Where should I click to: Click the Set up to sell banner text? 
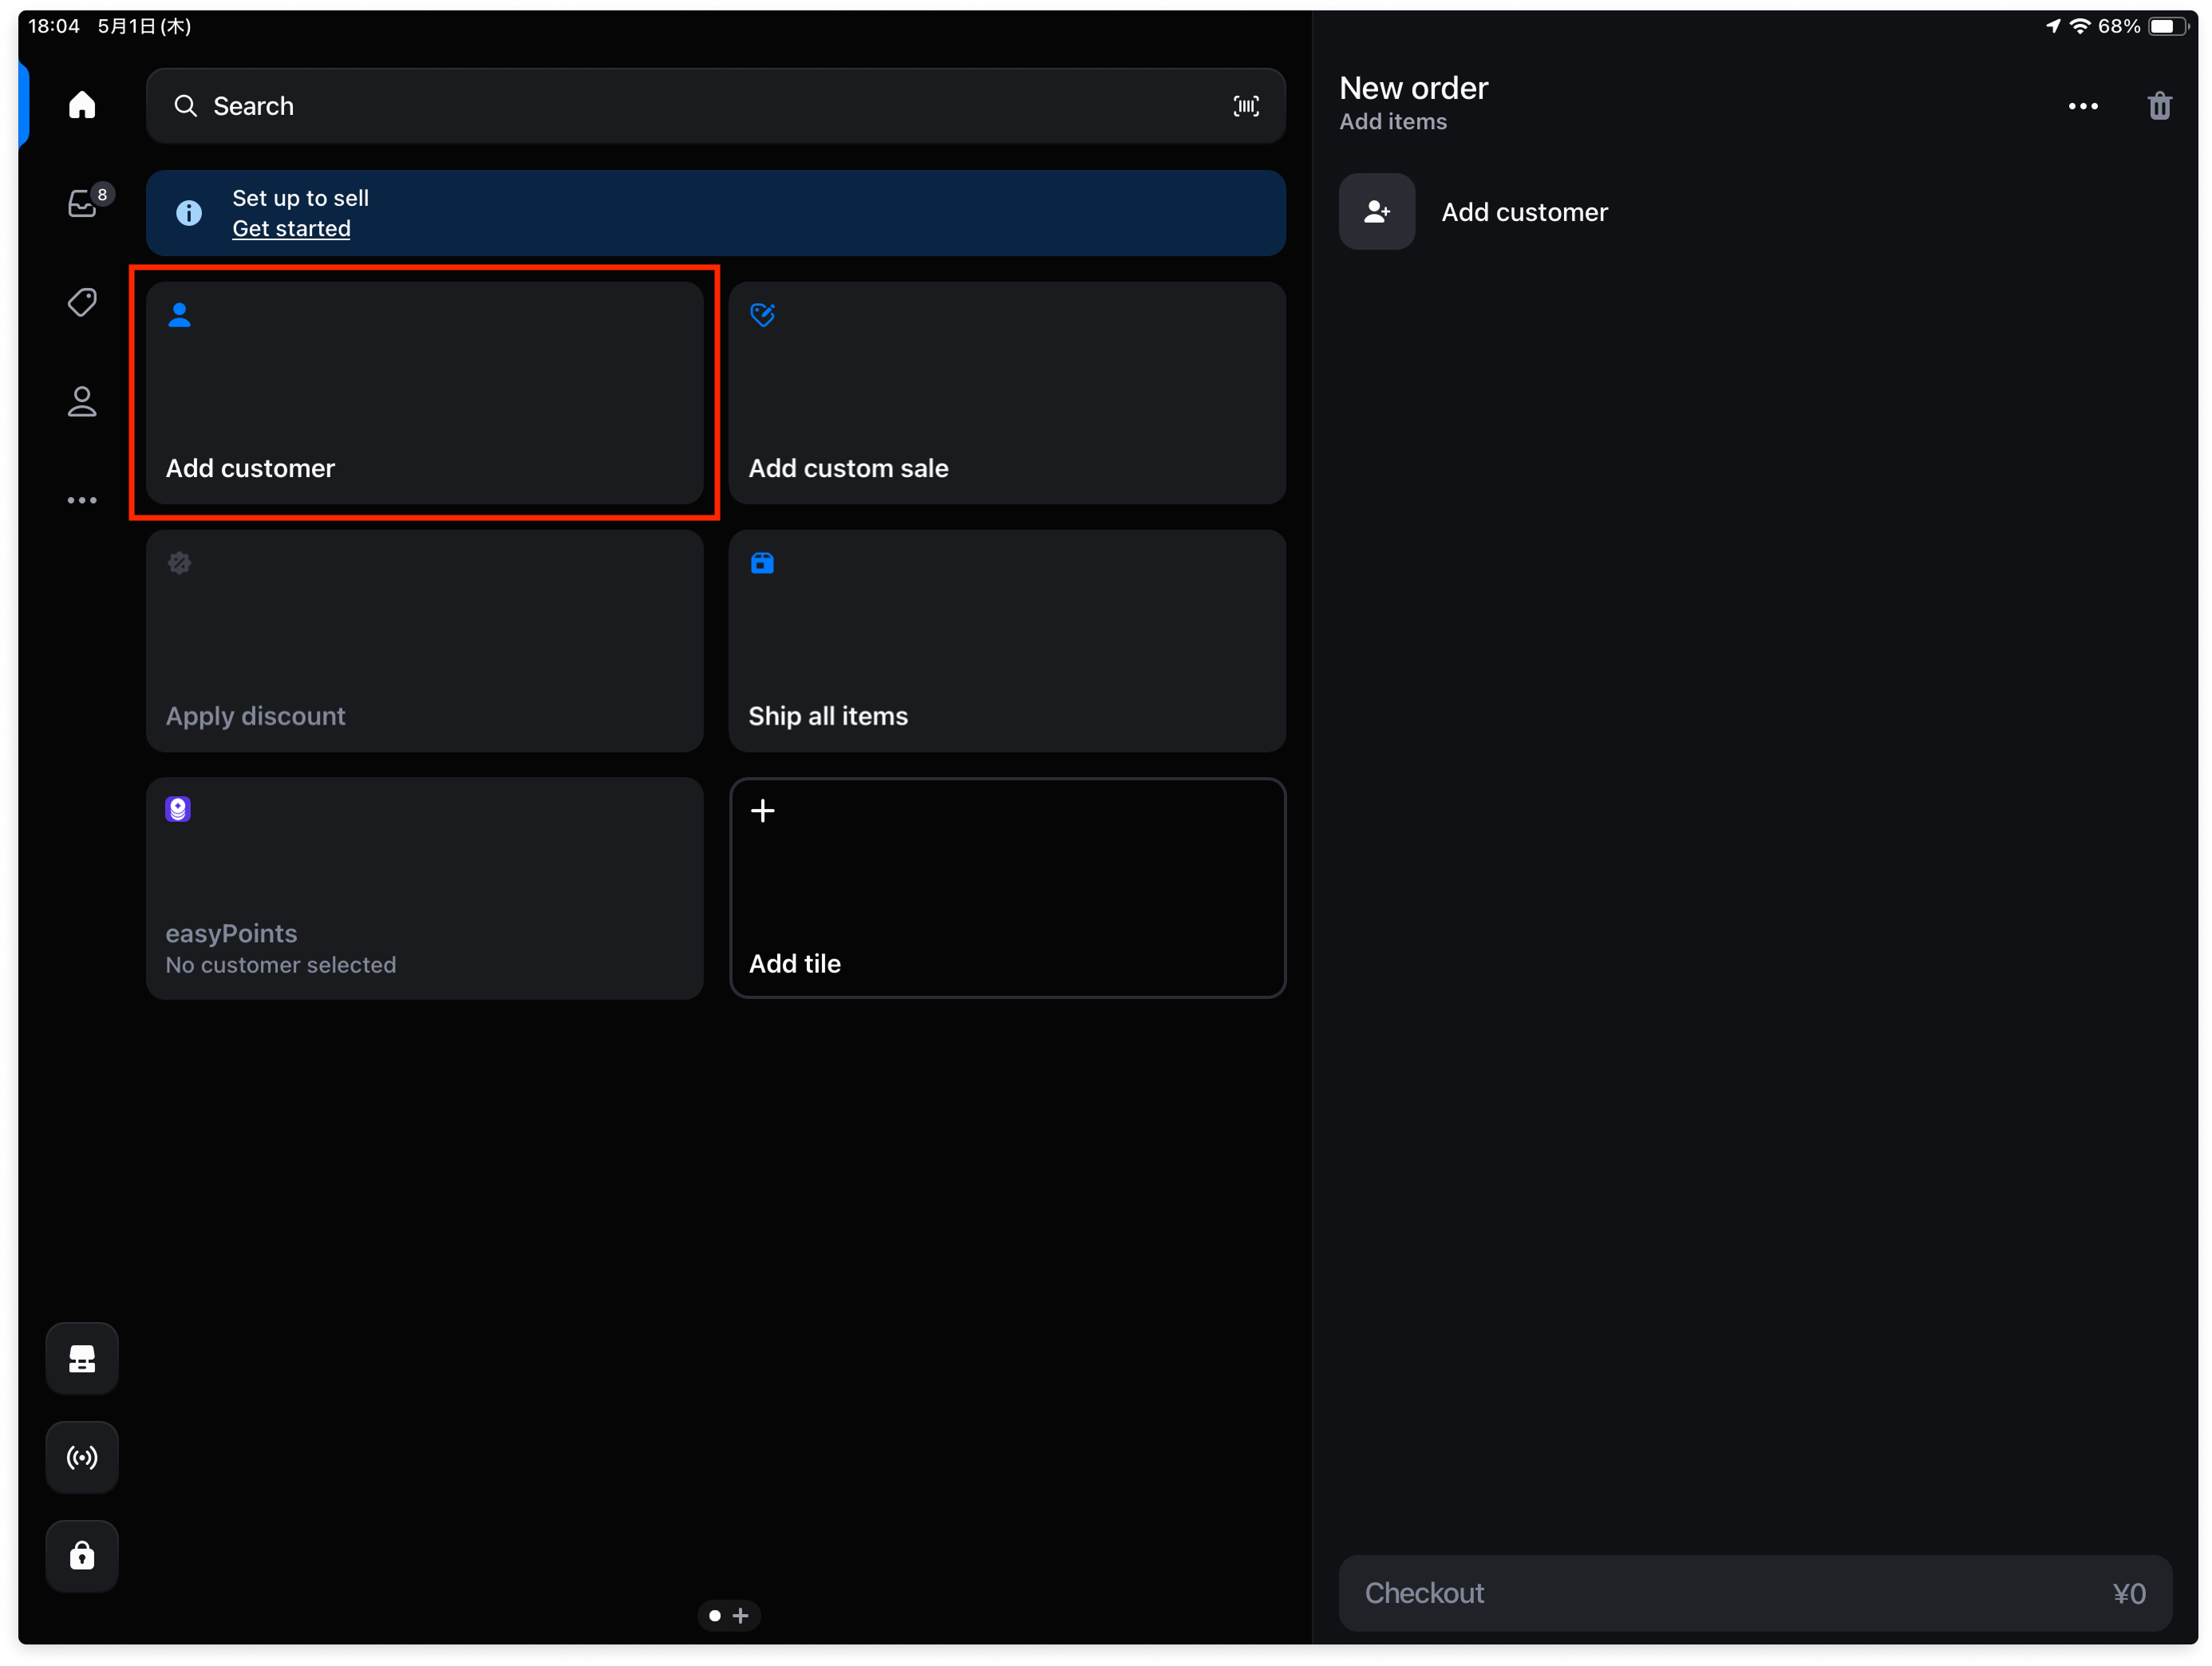coord(301,198)
